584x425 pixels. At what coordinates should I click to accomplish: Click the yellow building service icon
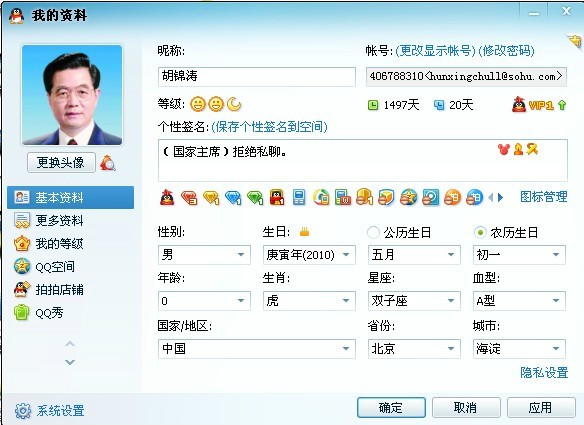[x=365, y=197]
